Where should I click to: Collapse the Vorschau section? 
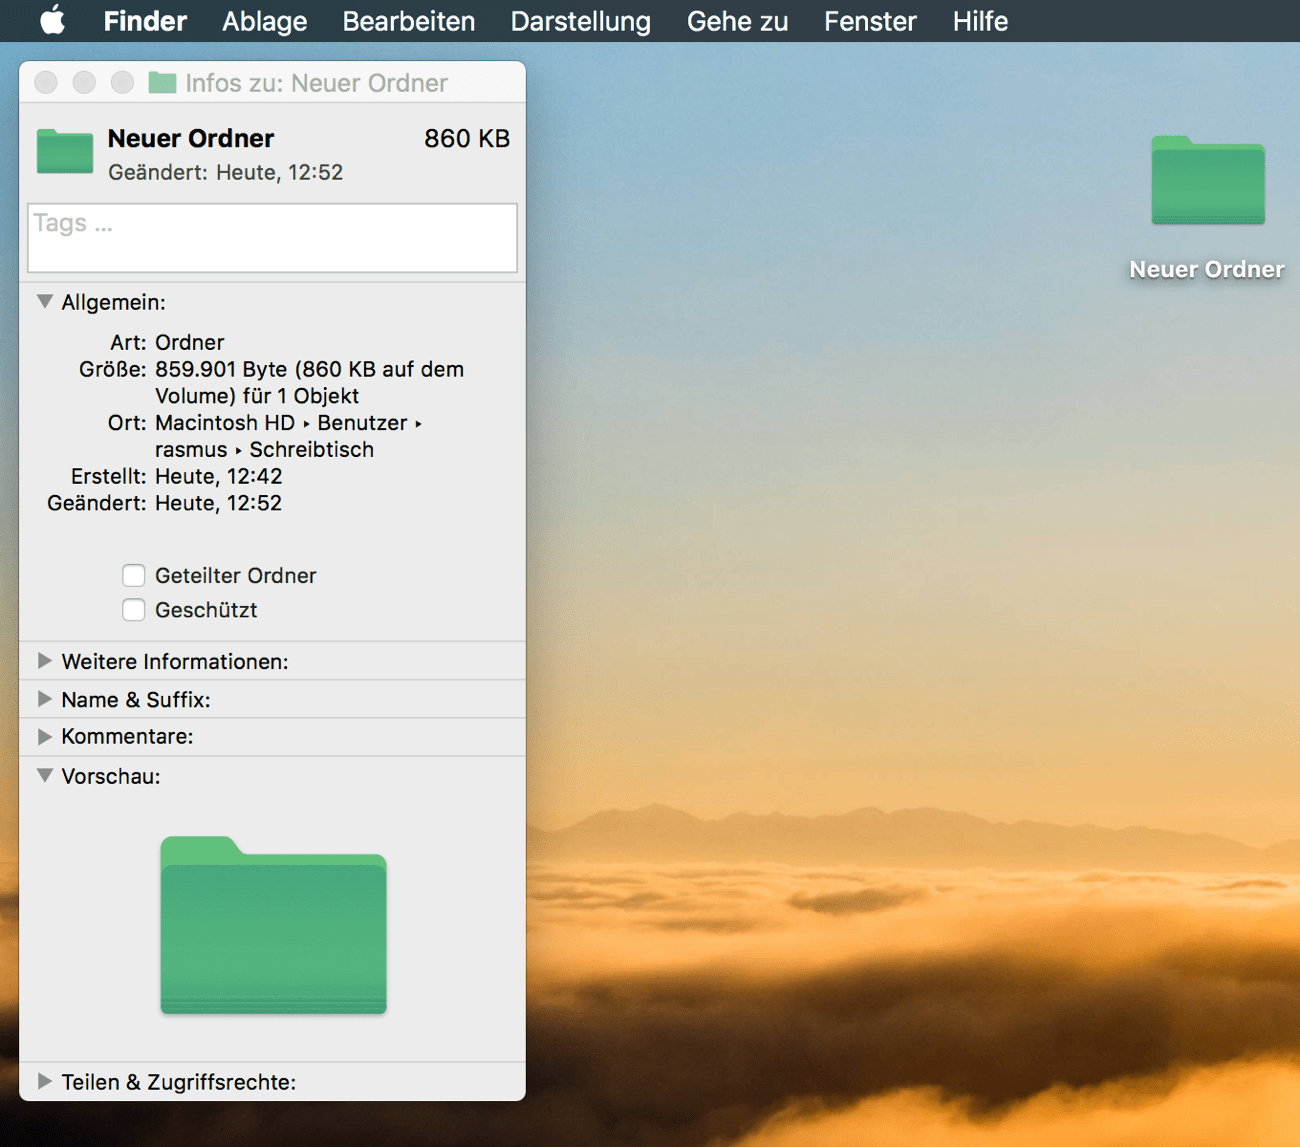coord(45,776)
